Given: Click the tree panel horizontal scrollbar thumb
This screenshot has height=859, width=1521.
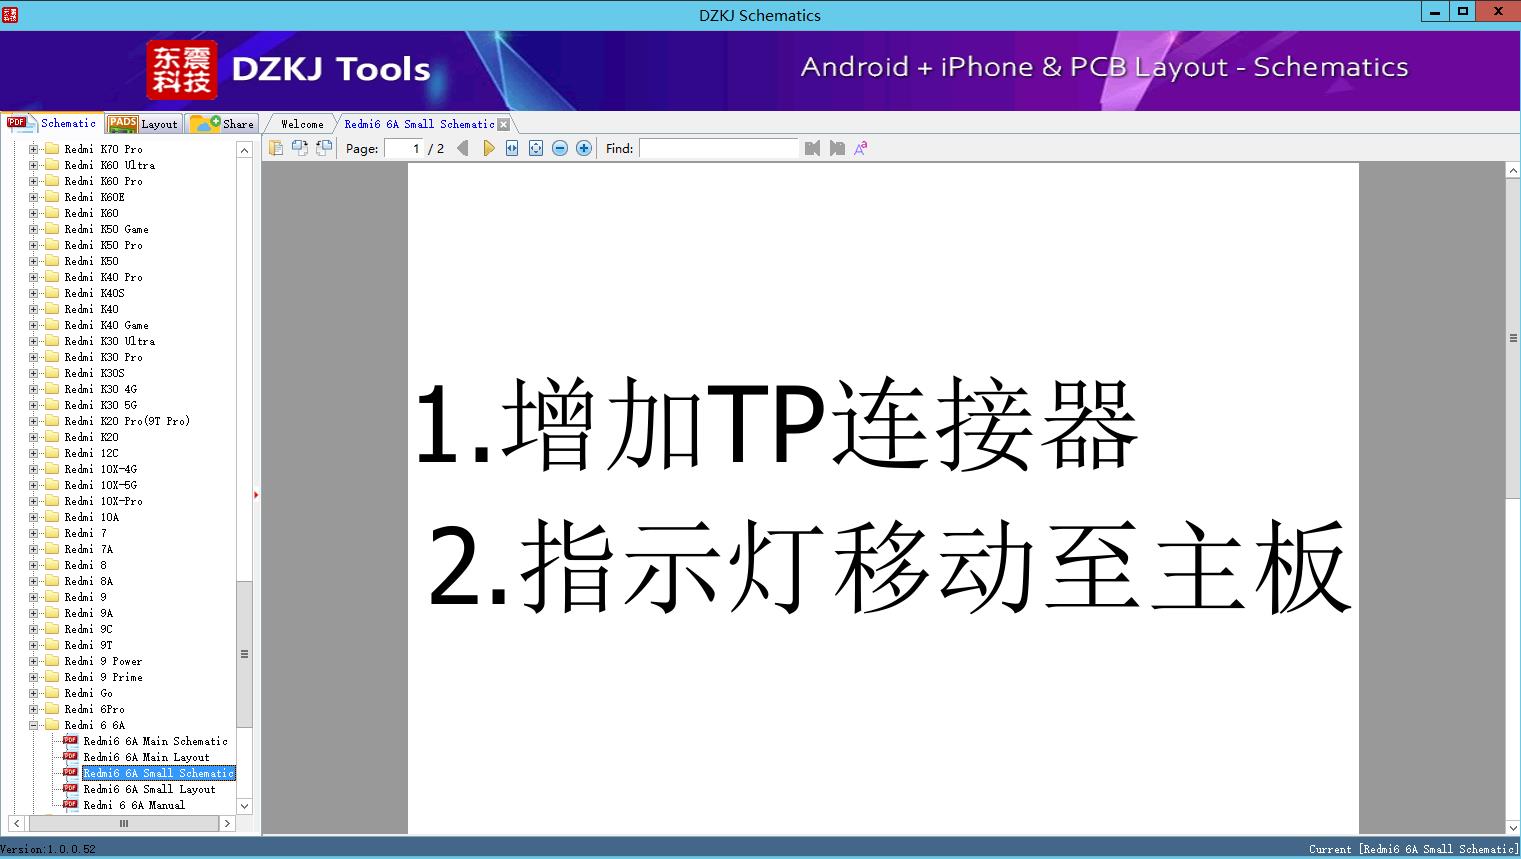Looking at the screenshot, I should 123,824.
